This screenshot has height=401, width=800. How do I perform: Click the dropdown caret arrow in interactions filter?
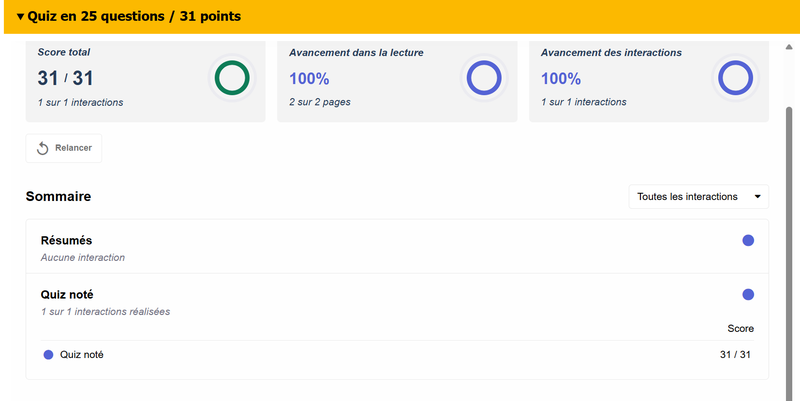(x=757, y=197)
